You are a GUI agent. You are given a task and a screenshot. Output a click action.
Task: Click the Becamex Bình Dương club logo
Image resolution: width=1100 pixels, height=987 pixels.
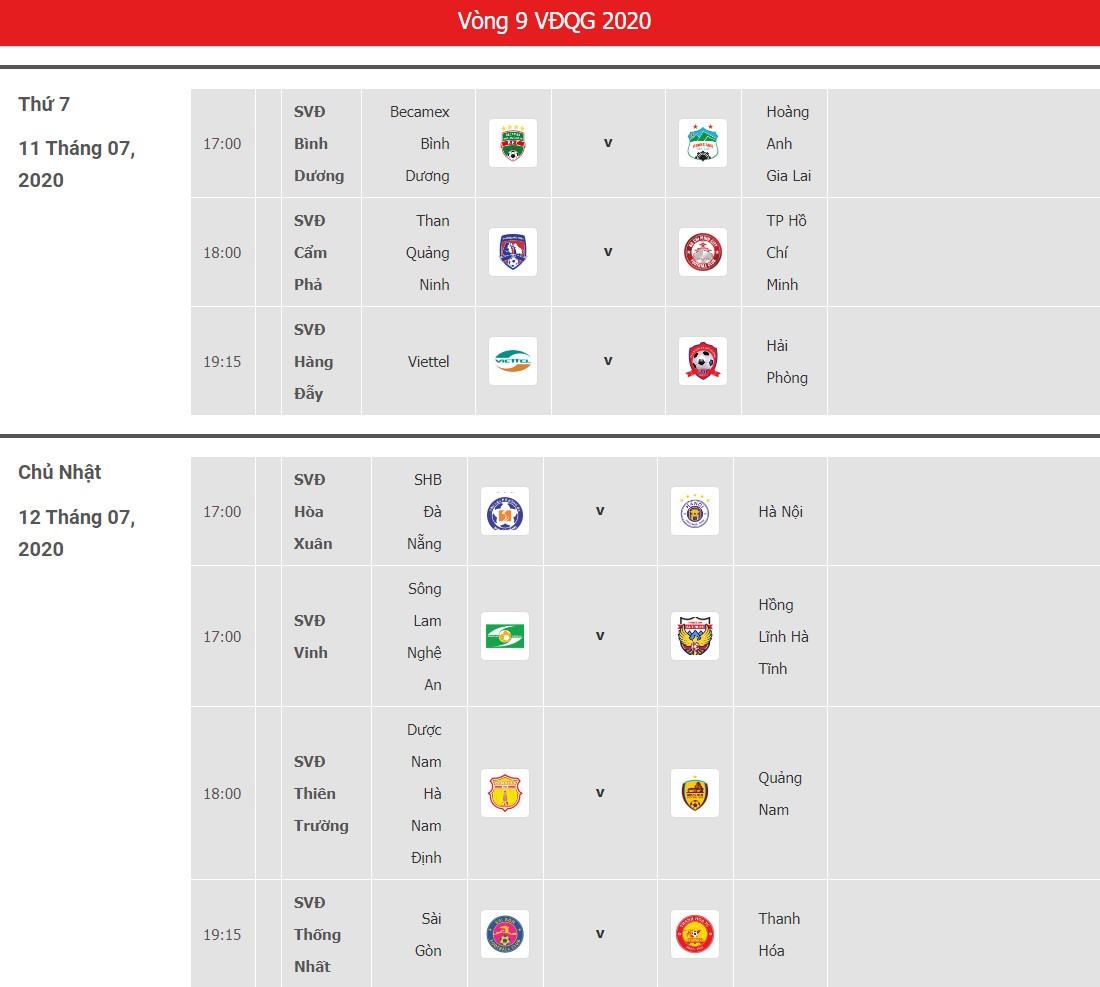pyautogui.click(x=513, y=143)
